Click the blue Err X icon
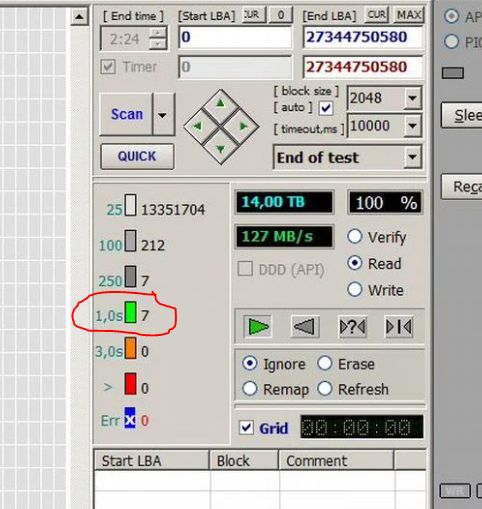Screen dimensions: 482x509 click(x=130, y=418)
